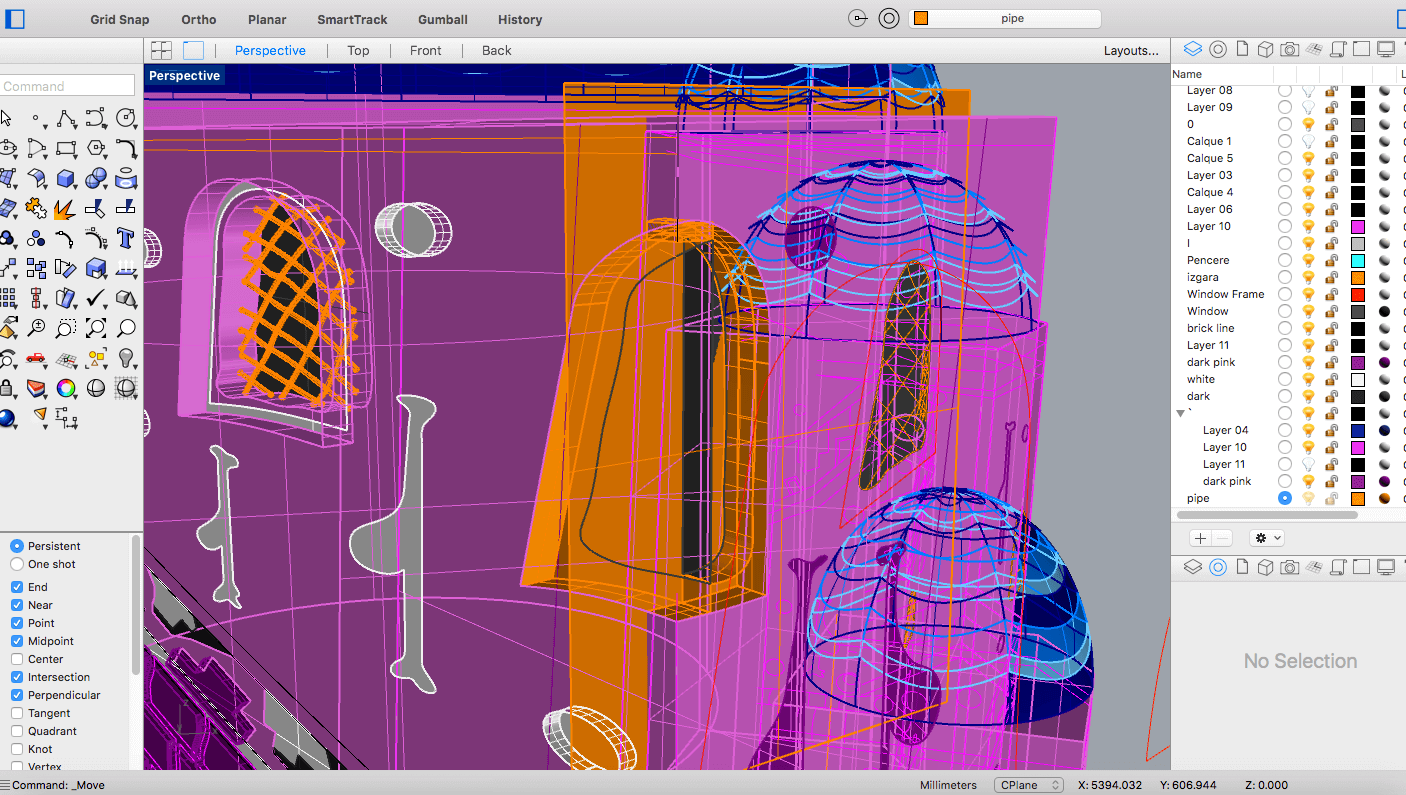This screenshot has height=795, width=1406.
Task: Click the Pencere layer cyan color swatch
Action: (x=1358, y=260)
